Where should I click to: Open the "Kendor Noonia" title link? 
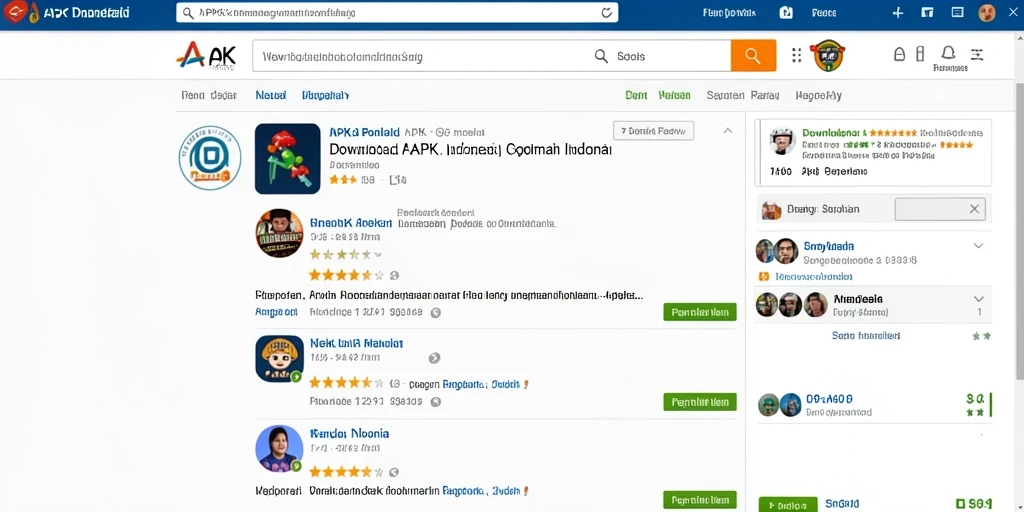tap(349, 434)
